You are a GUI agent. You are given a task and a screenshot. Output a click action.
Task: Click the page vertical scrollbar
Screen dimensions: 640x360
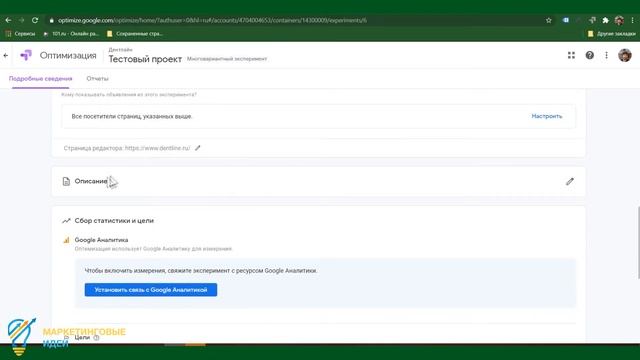tap(638, 242)
